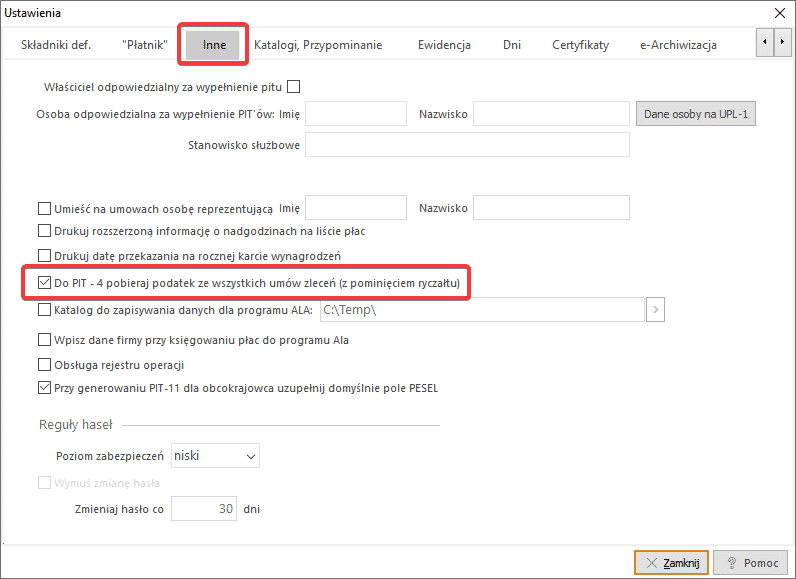Enable extended overtime info printing

(x=44, y=231)
